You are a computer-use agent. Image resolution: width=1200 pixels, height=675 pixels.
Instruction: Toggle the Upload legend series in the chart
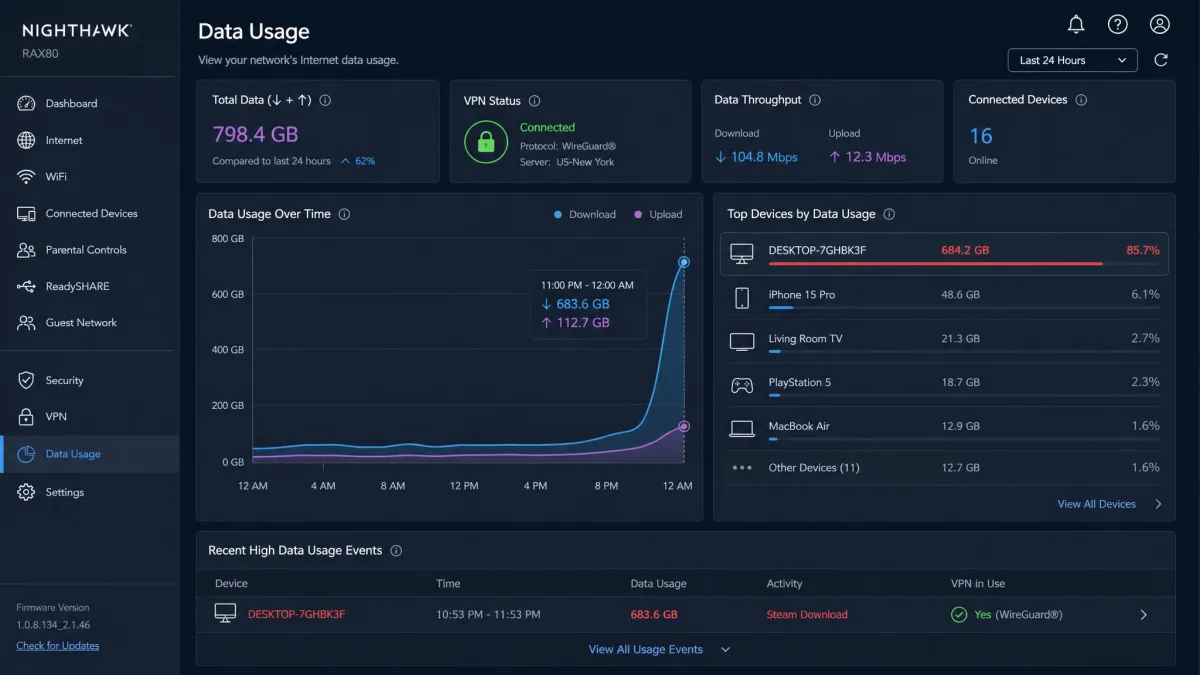pos(658,214)
